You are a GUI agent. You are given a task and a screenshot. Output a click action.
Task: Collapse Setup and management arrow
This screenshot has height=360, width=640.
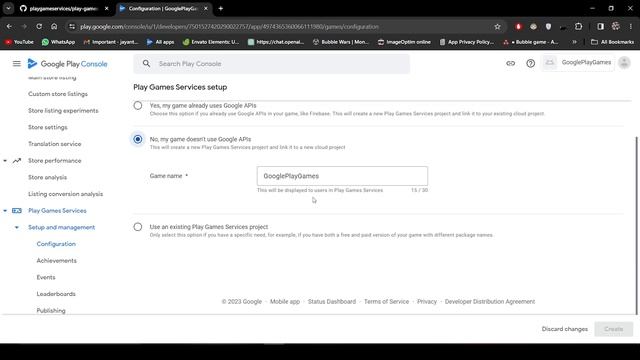point(17,227)
